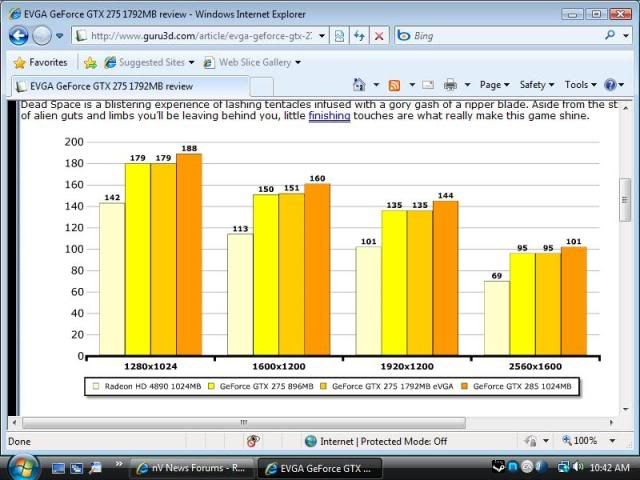This screenshot has width=640, height=480.
Task: Open the Safety menu
Action: tap(537, 85)
